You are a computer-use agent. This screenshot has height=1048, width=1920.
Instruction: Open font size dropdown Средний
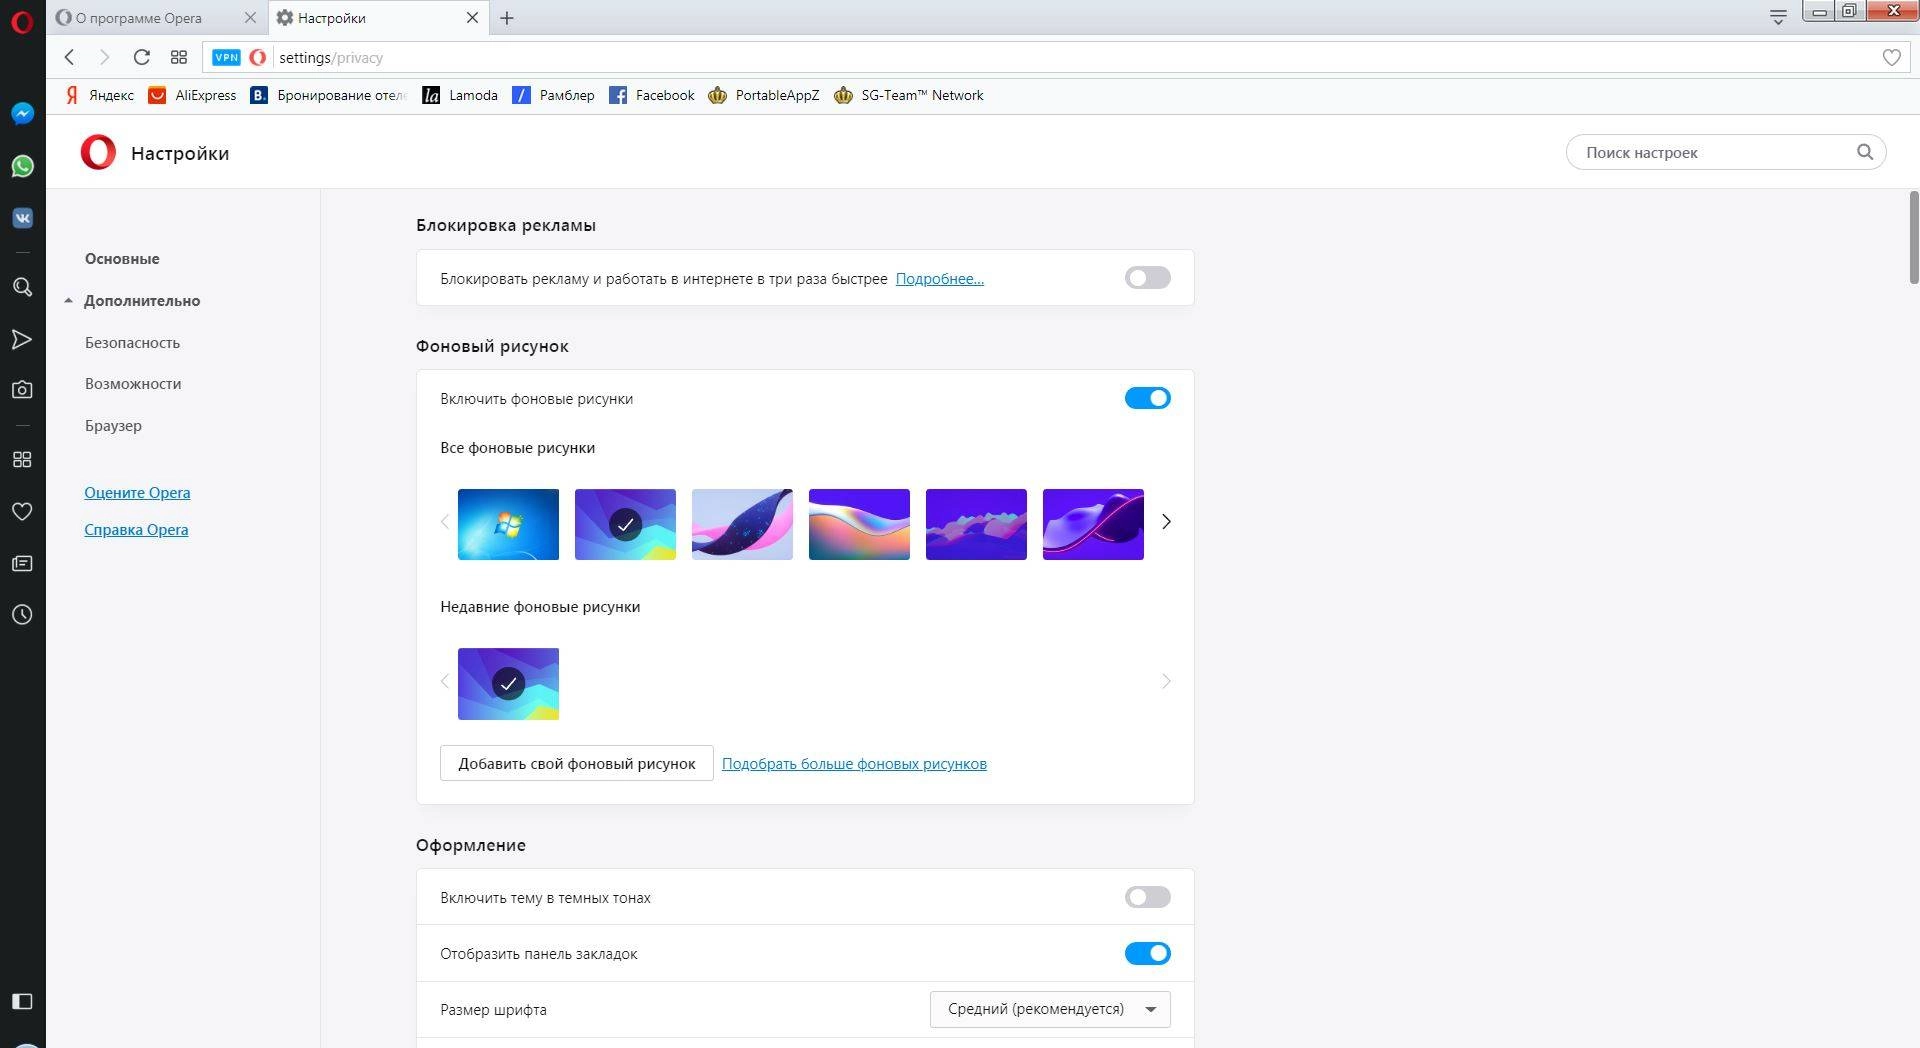pyautogui.click(x=1050, y=1009)
